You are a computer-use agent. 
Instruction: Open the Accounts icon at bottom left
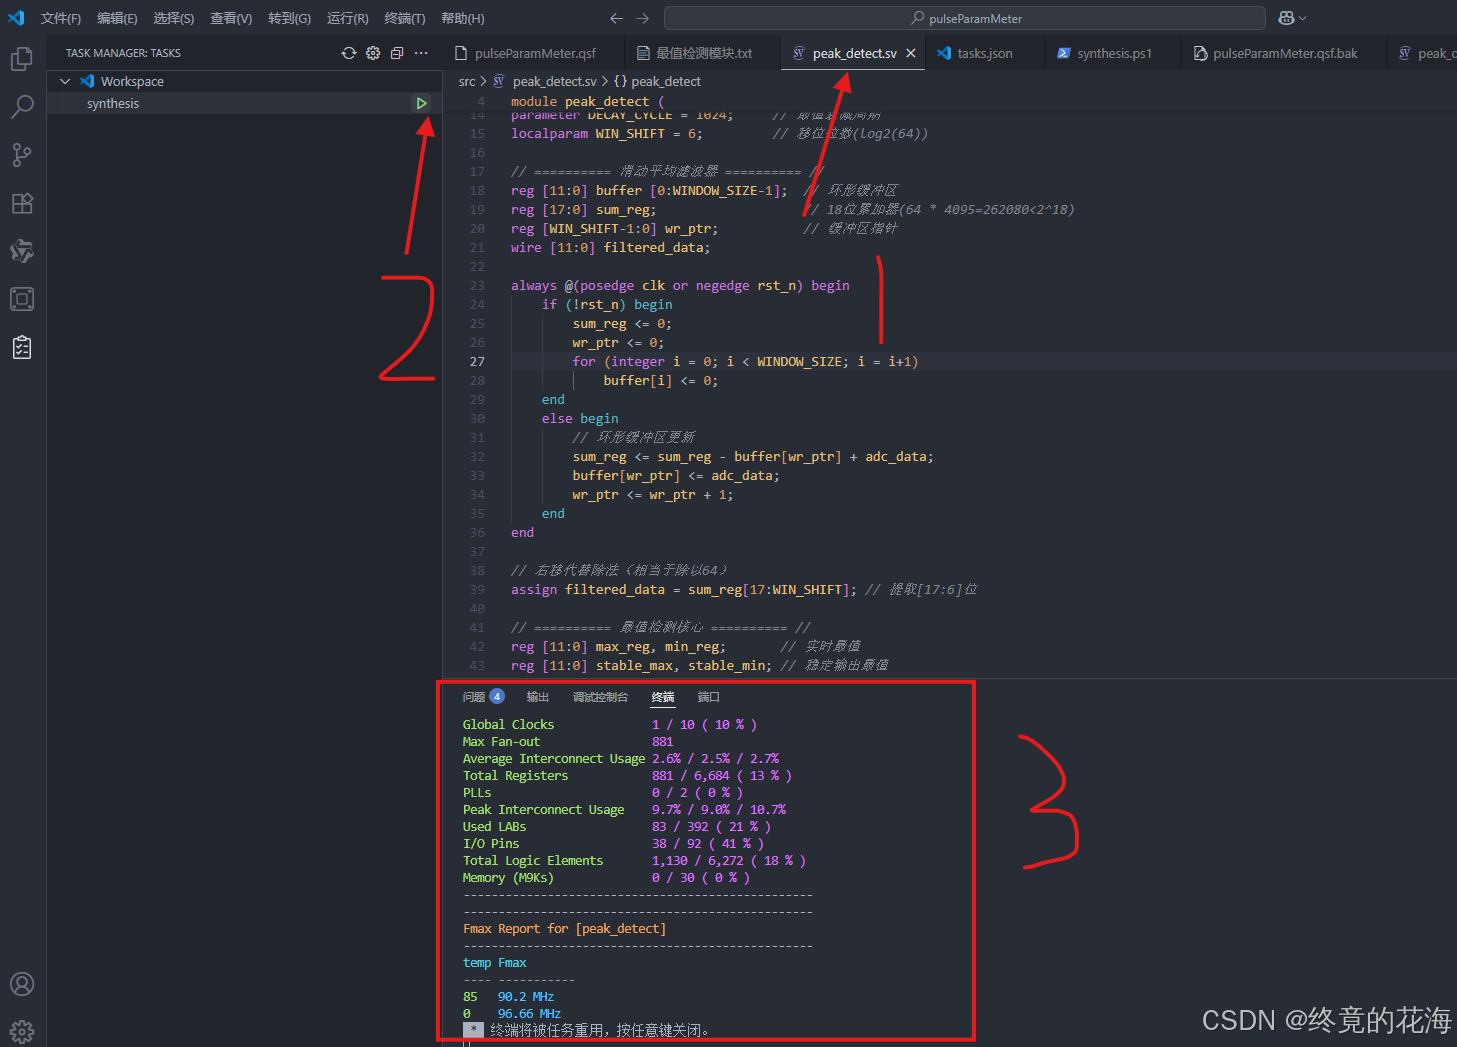(21, 984)
